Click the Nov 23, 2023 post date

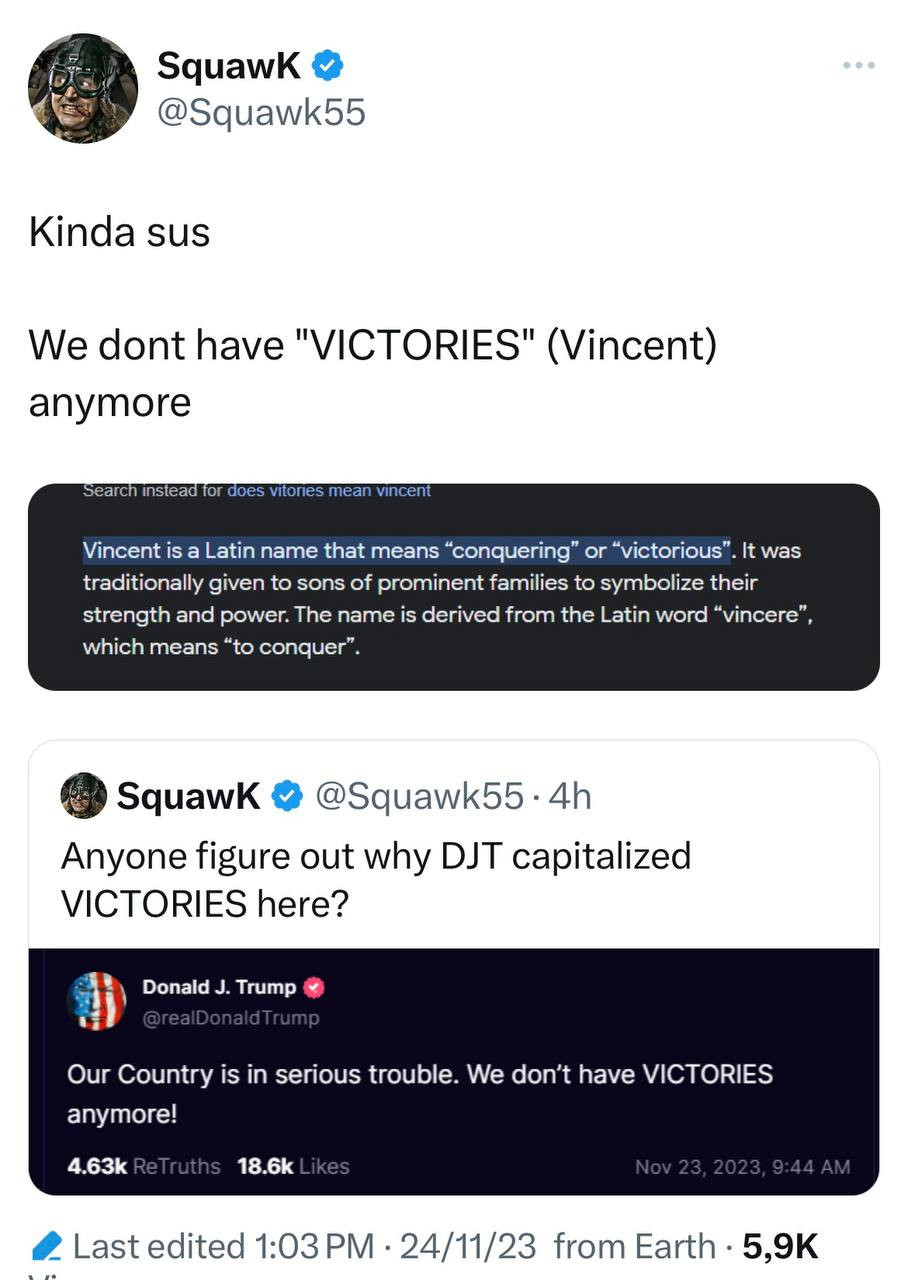click(742, 1166)
